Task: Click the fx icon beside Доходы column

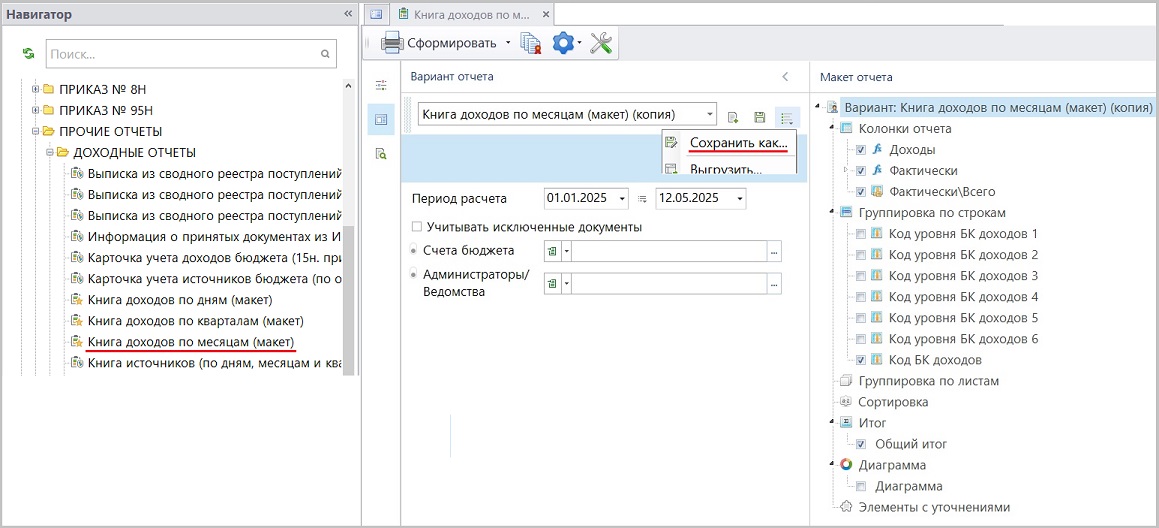Action: tap(878, 150)
